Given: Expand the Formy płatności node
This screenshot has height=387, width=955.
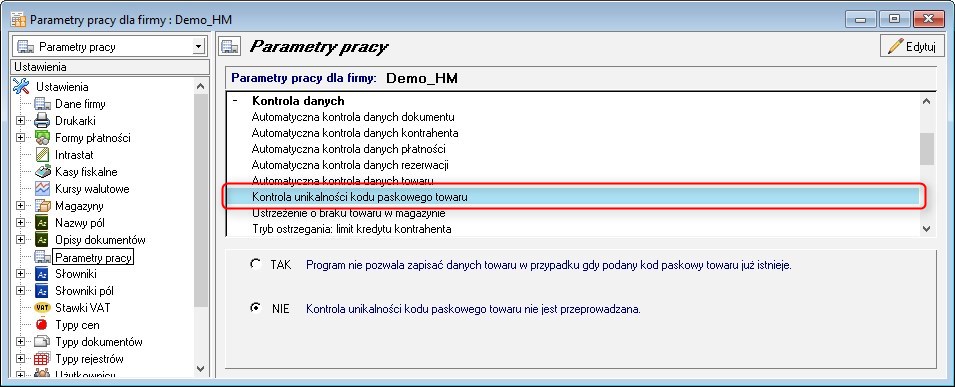Looking at the screenshot, I should point(21,138).
